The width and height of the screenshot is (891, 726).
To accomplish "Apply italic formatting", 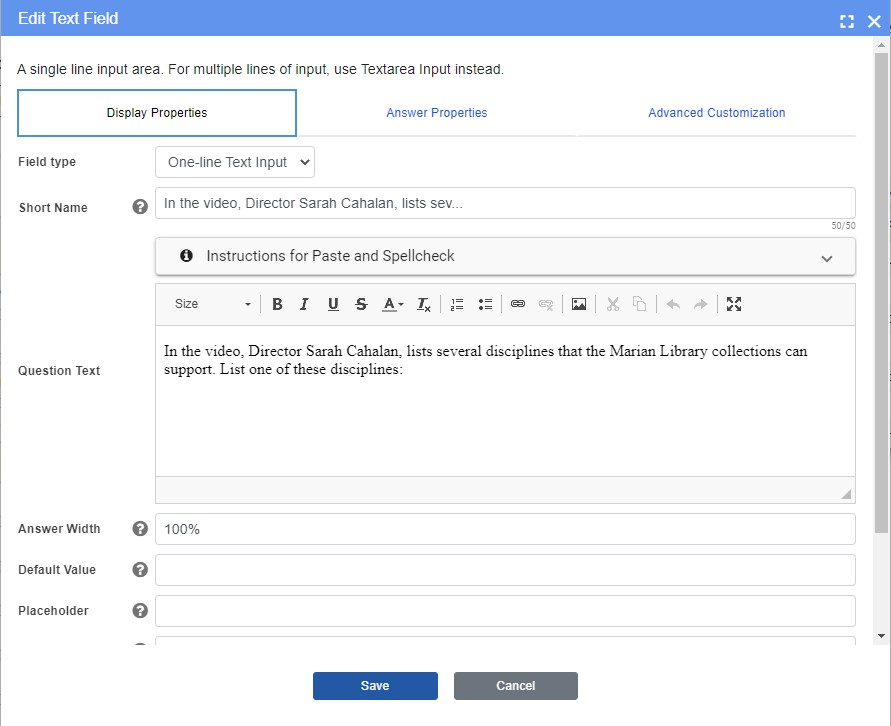I will [304, 304].
